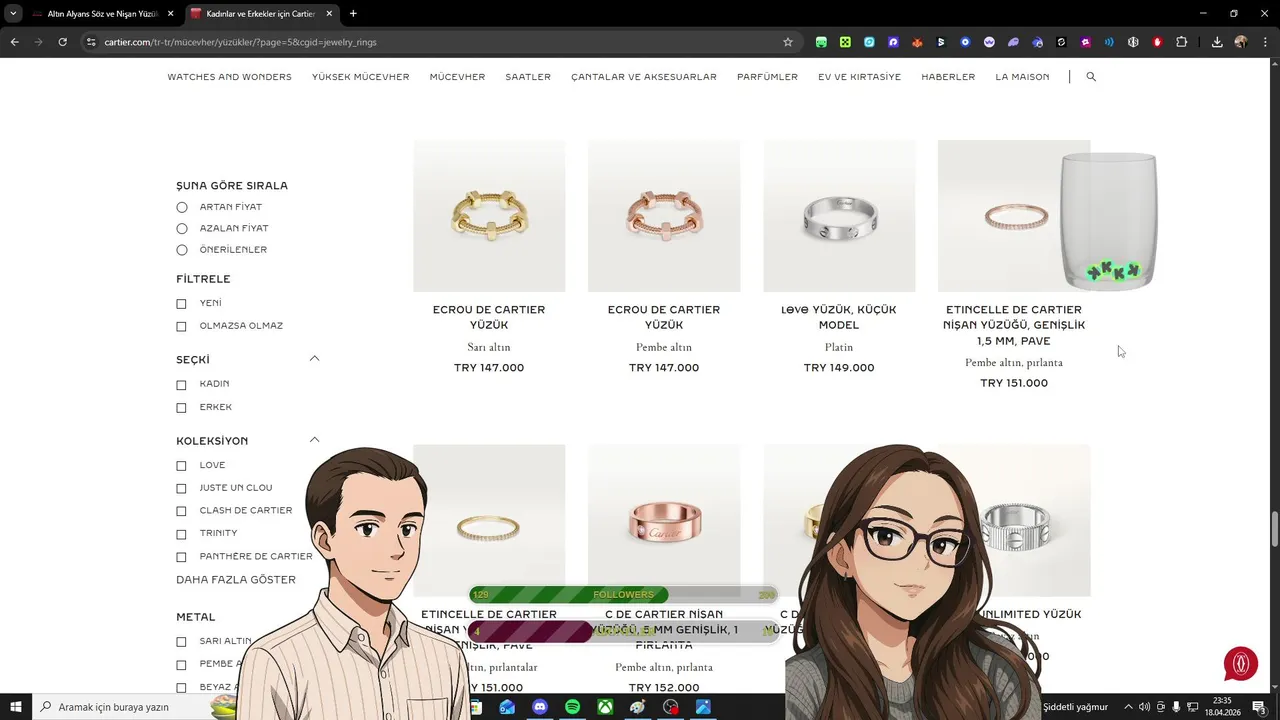
Task: Click the green smiley face extension icon
Action: 821,42
